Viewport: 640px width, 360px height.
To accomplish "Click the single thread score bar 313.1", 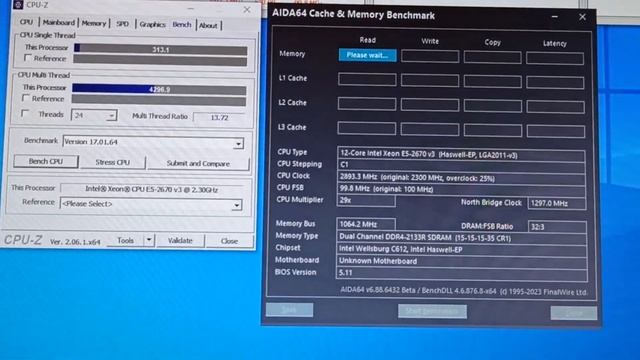I will 160,49.
